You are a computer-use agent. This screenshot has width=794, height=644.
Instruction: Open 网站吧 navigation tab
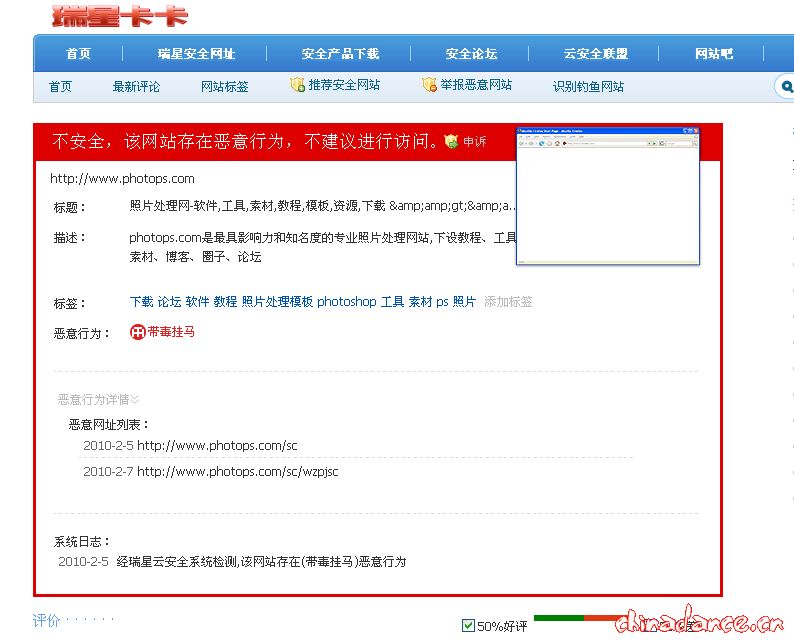click(714, 54)
